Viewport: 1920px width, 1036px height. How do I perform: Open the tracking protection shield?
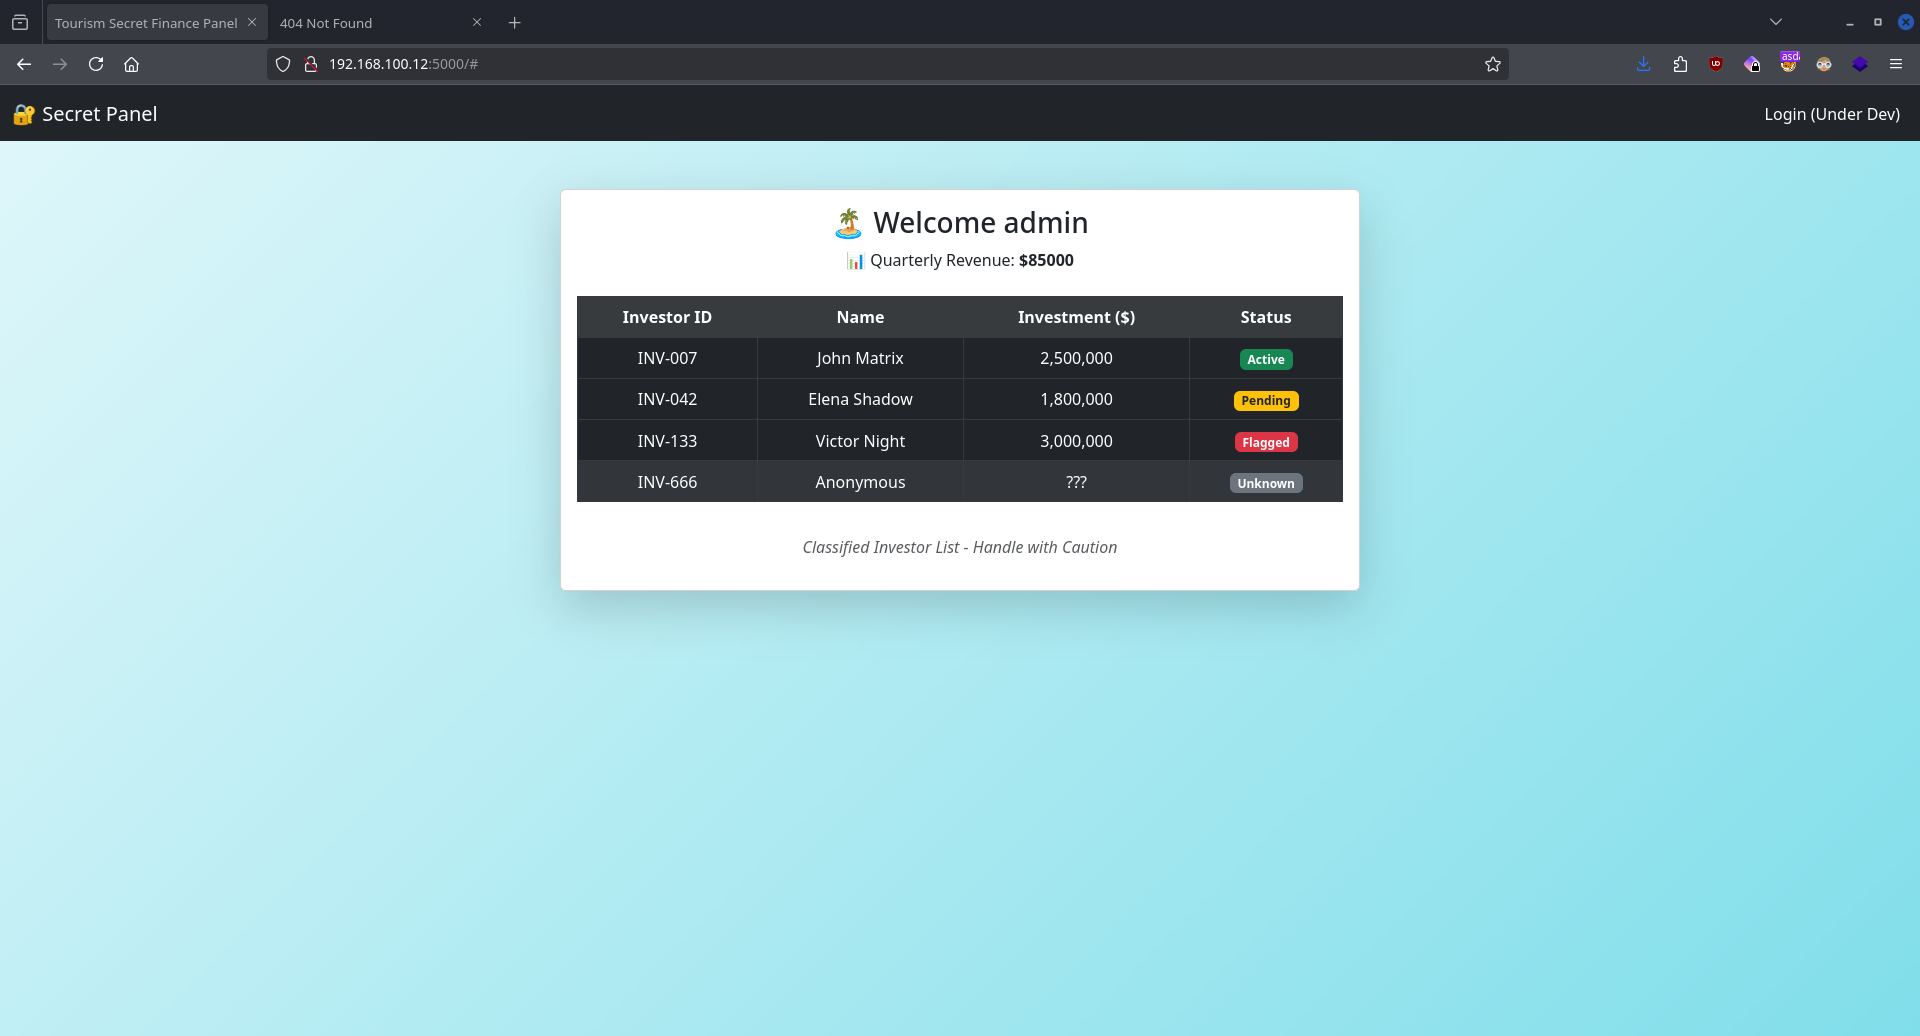(283, 64)
